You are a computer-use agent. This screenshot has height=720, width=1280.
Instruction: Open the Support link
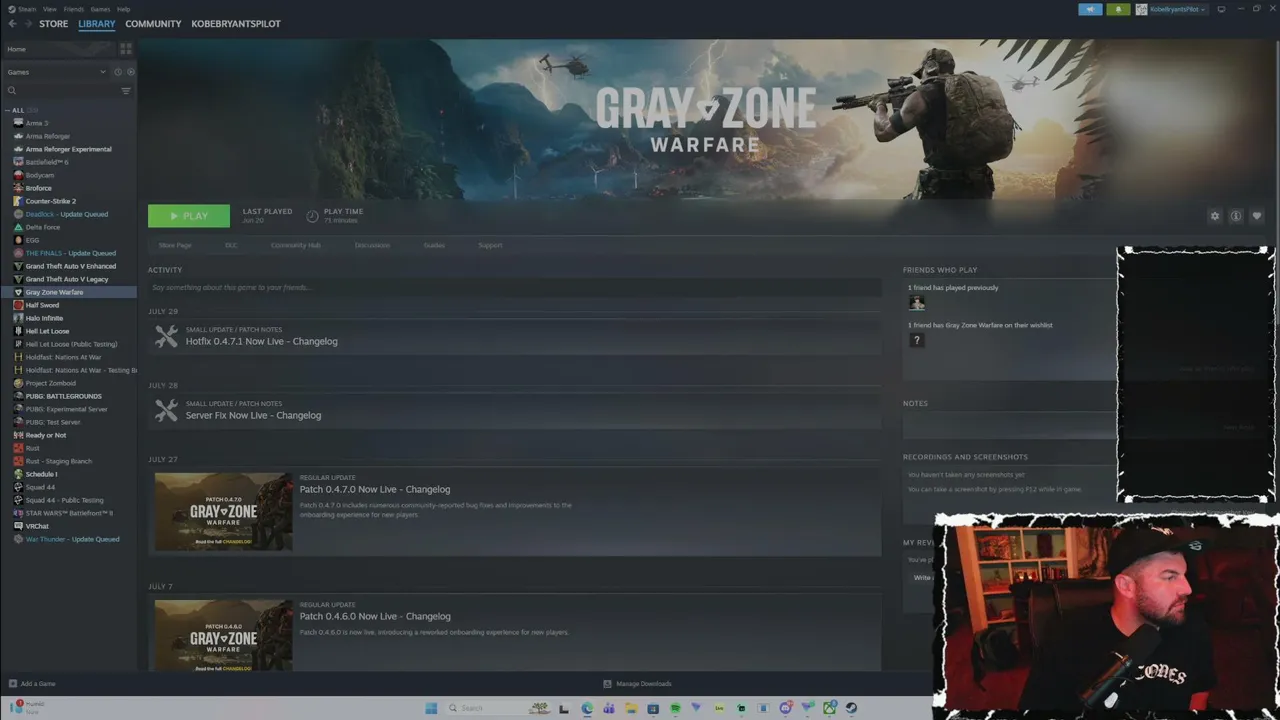tap(490, 245)
